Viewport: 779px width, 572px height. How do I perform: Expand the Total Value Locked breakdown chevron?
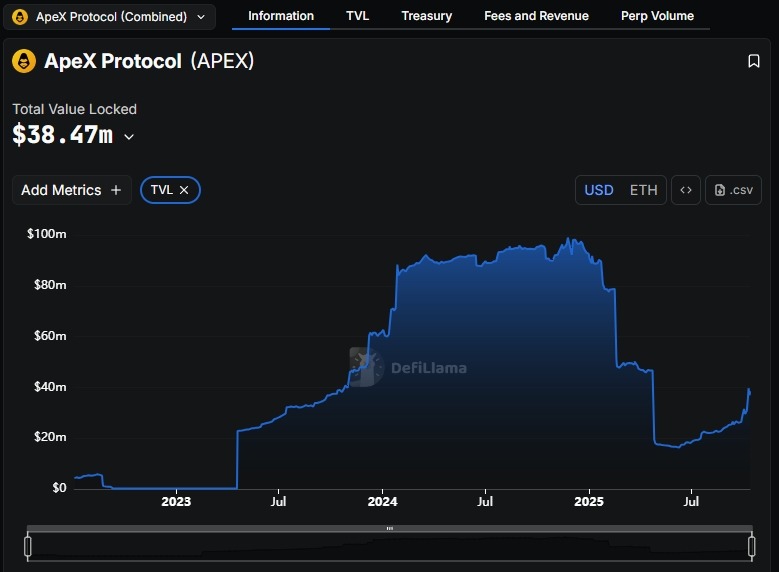[x=129, y=137]
